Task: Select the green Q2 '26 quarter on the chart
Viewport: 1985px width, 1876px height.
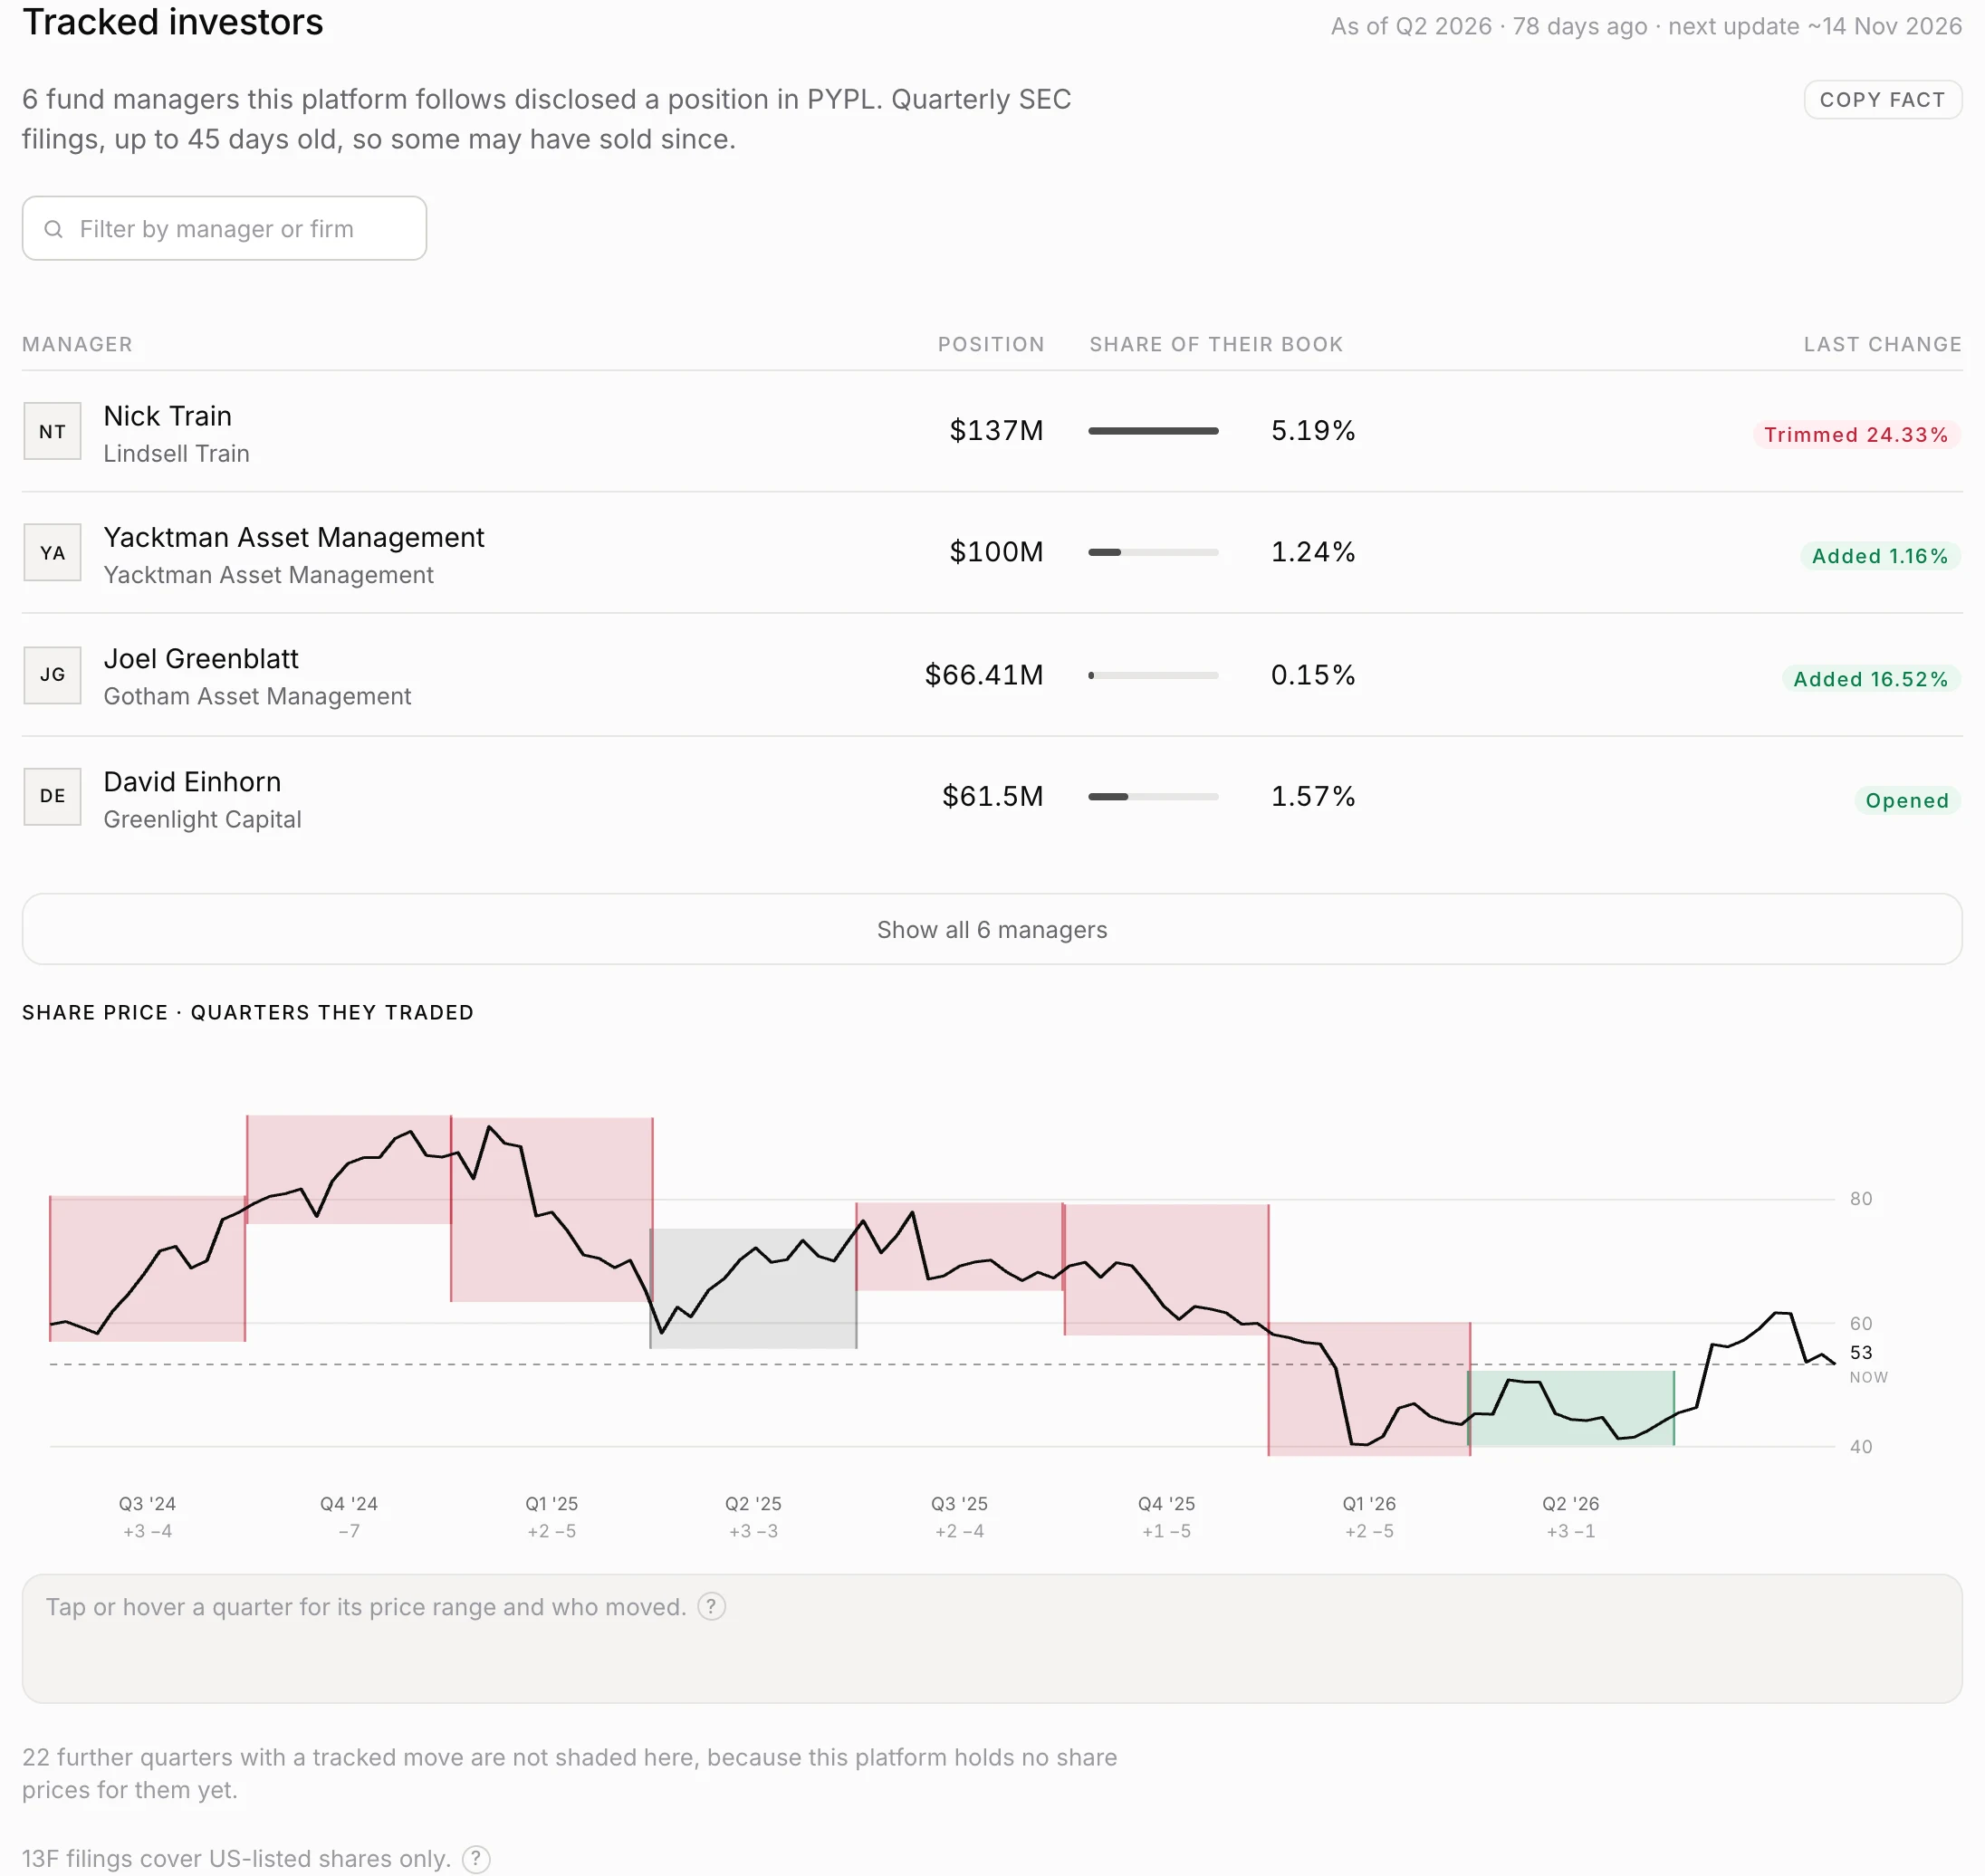Action: pos(1571,1407)
